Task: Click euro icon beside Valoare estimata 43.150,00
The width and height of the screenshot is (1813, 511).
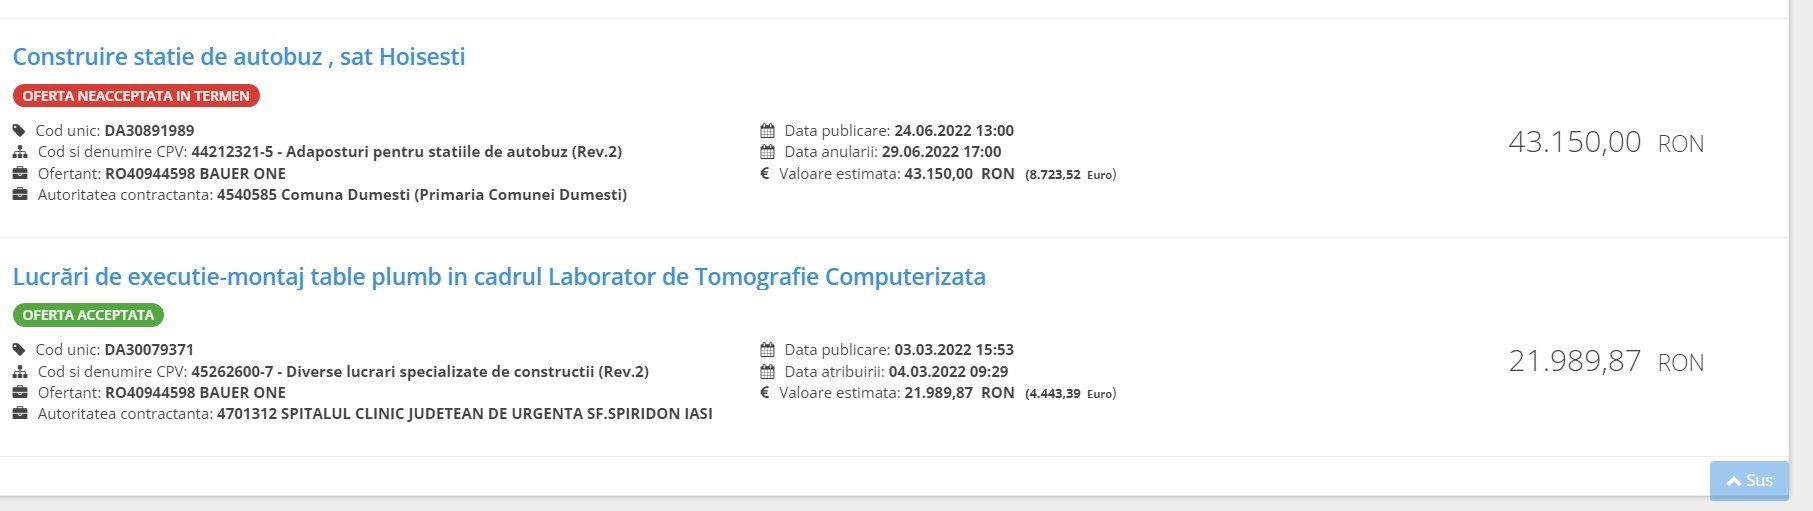Action: pos(765,173)
